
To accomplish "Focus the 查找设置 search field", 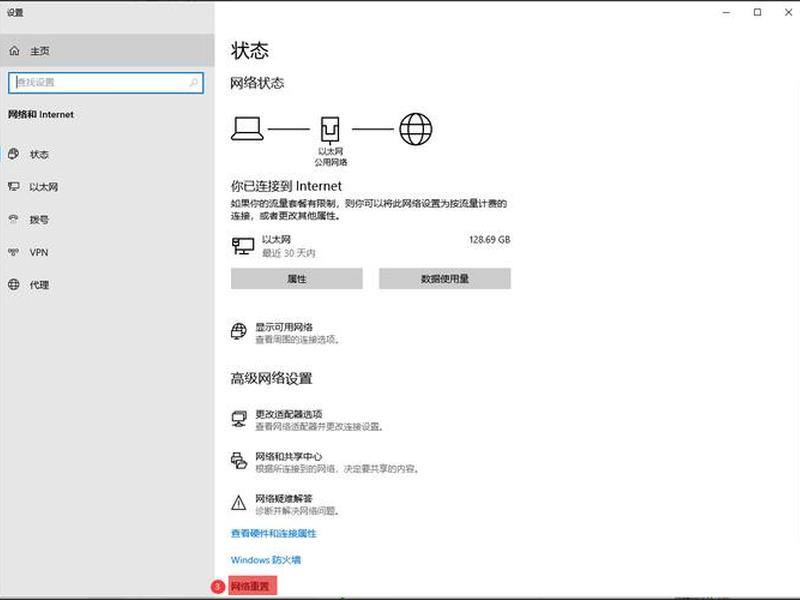I will click(x=106, y=82).
